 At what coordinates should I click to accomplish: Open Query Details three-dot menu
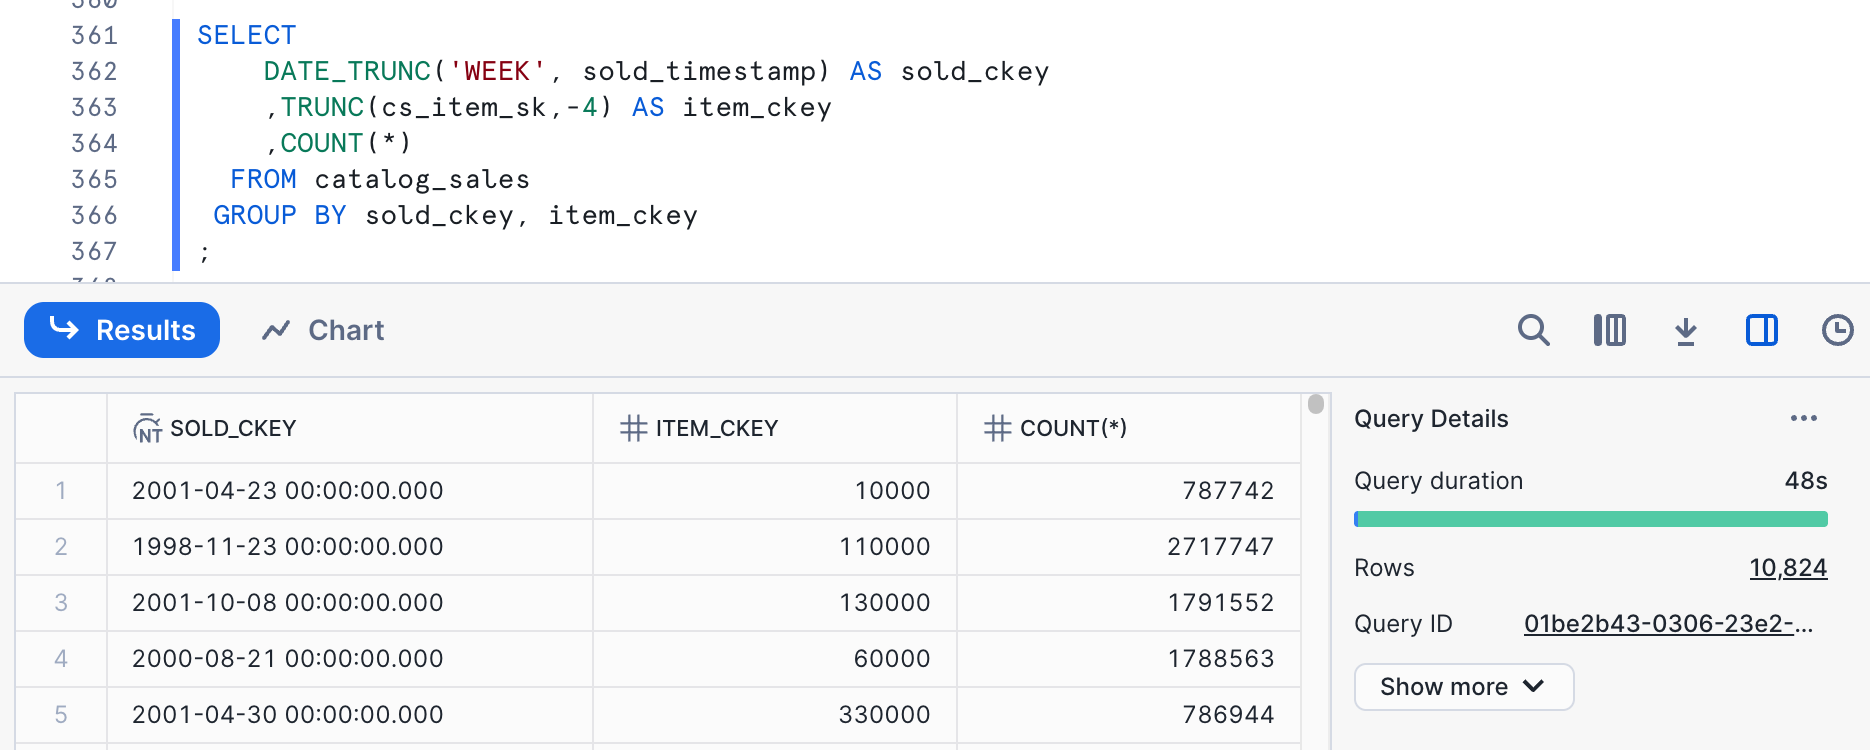coord(1803,418)
